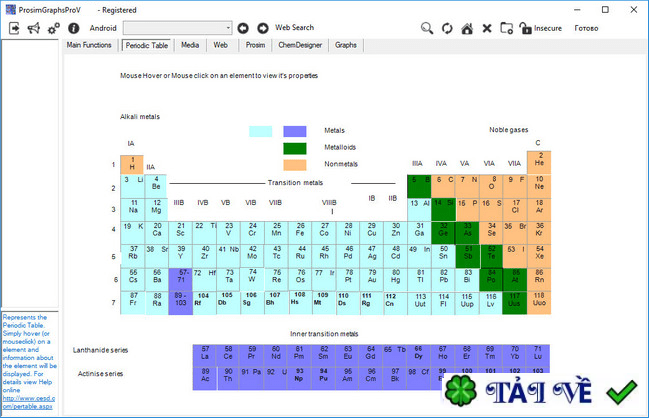Open the ChemDesigner tab

point(300,45)
